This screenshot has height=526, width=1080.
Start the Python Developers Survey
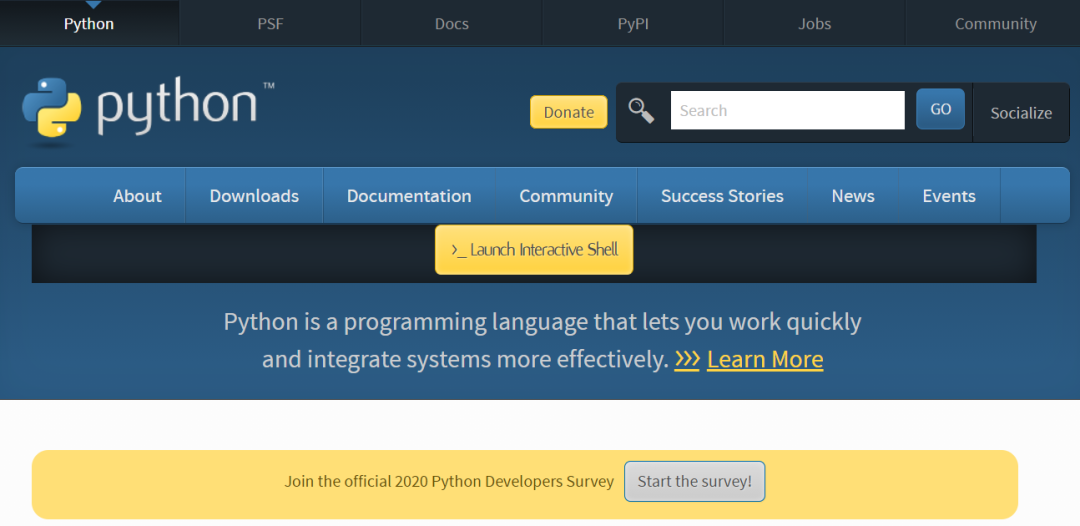pyautogui.click(x=694, y=481)
